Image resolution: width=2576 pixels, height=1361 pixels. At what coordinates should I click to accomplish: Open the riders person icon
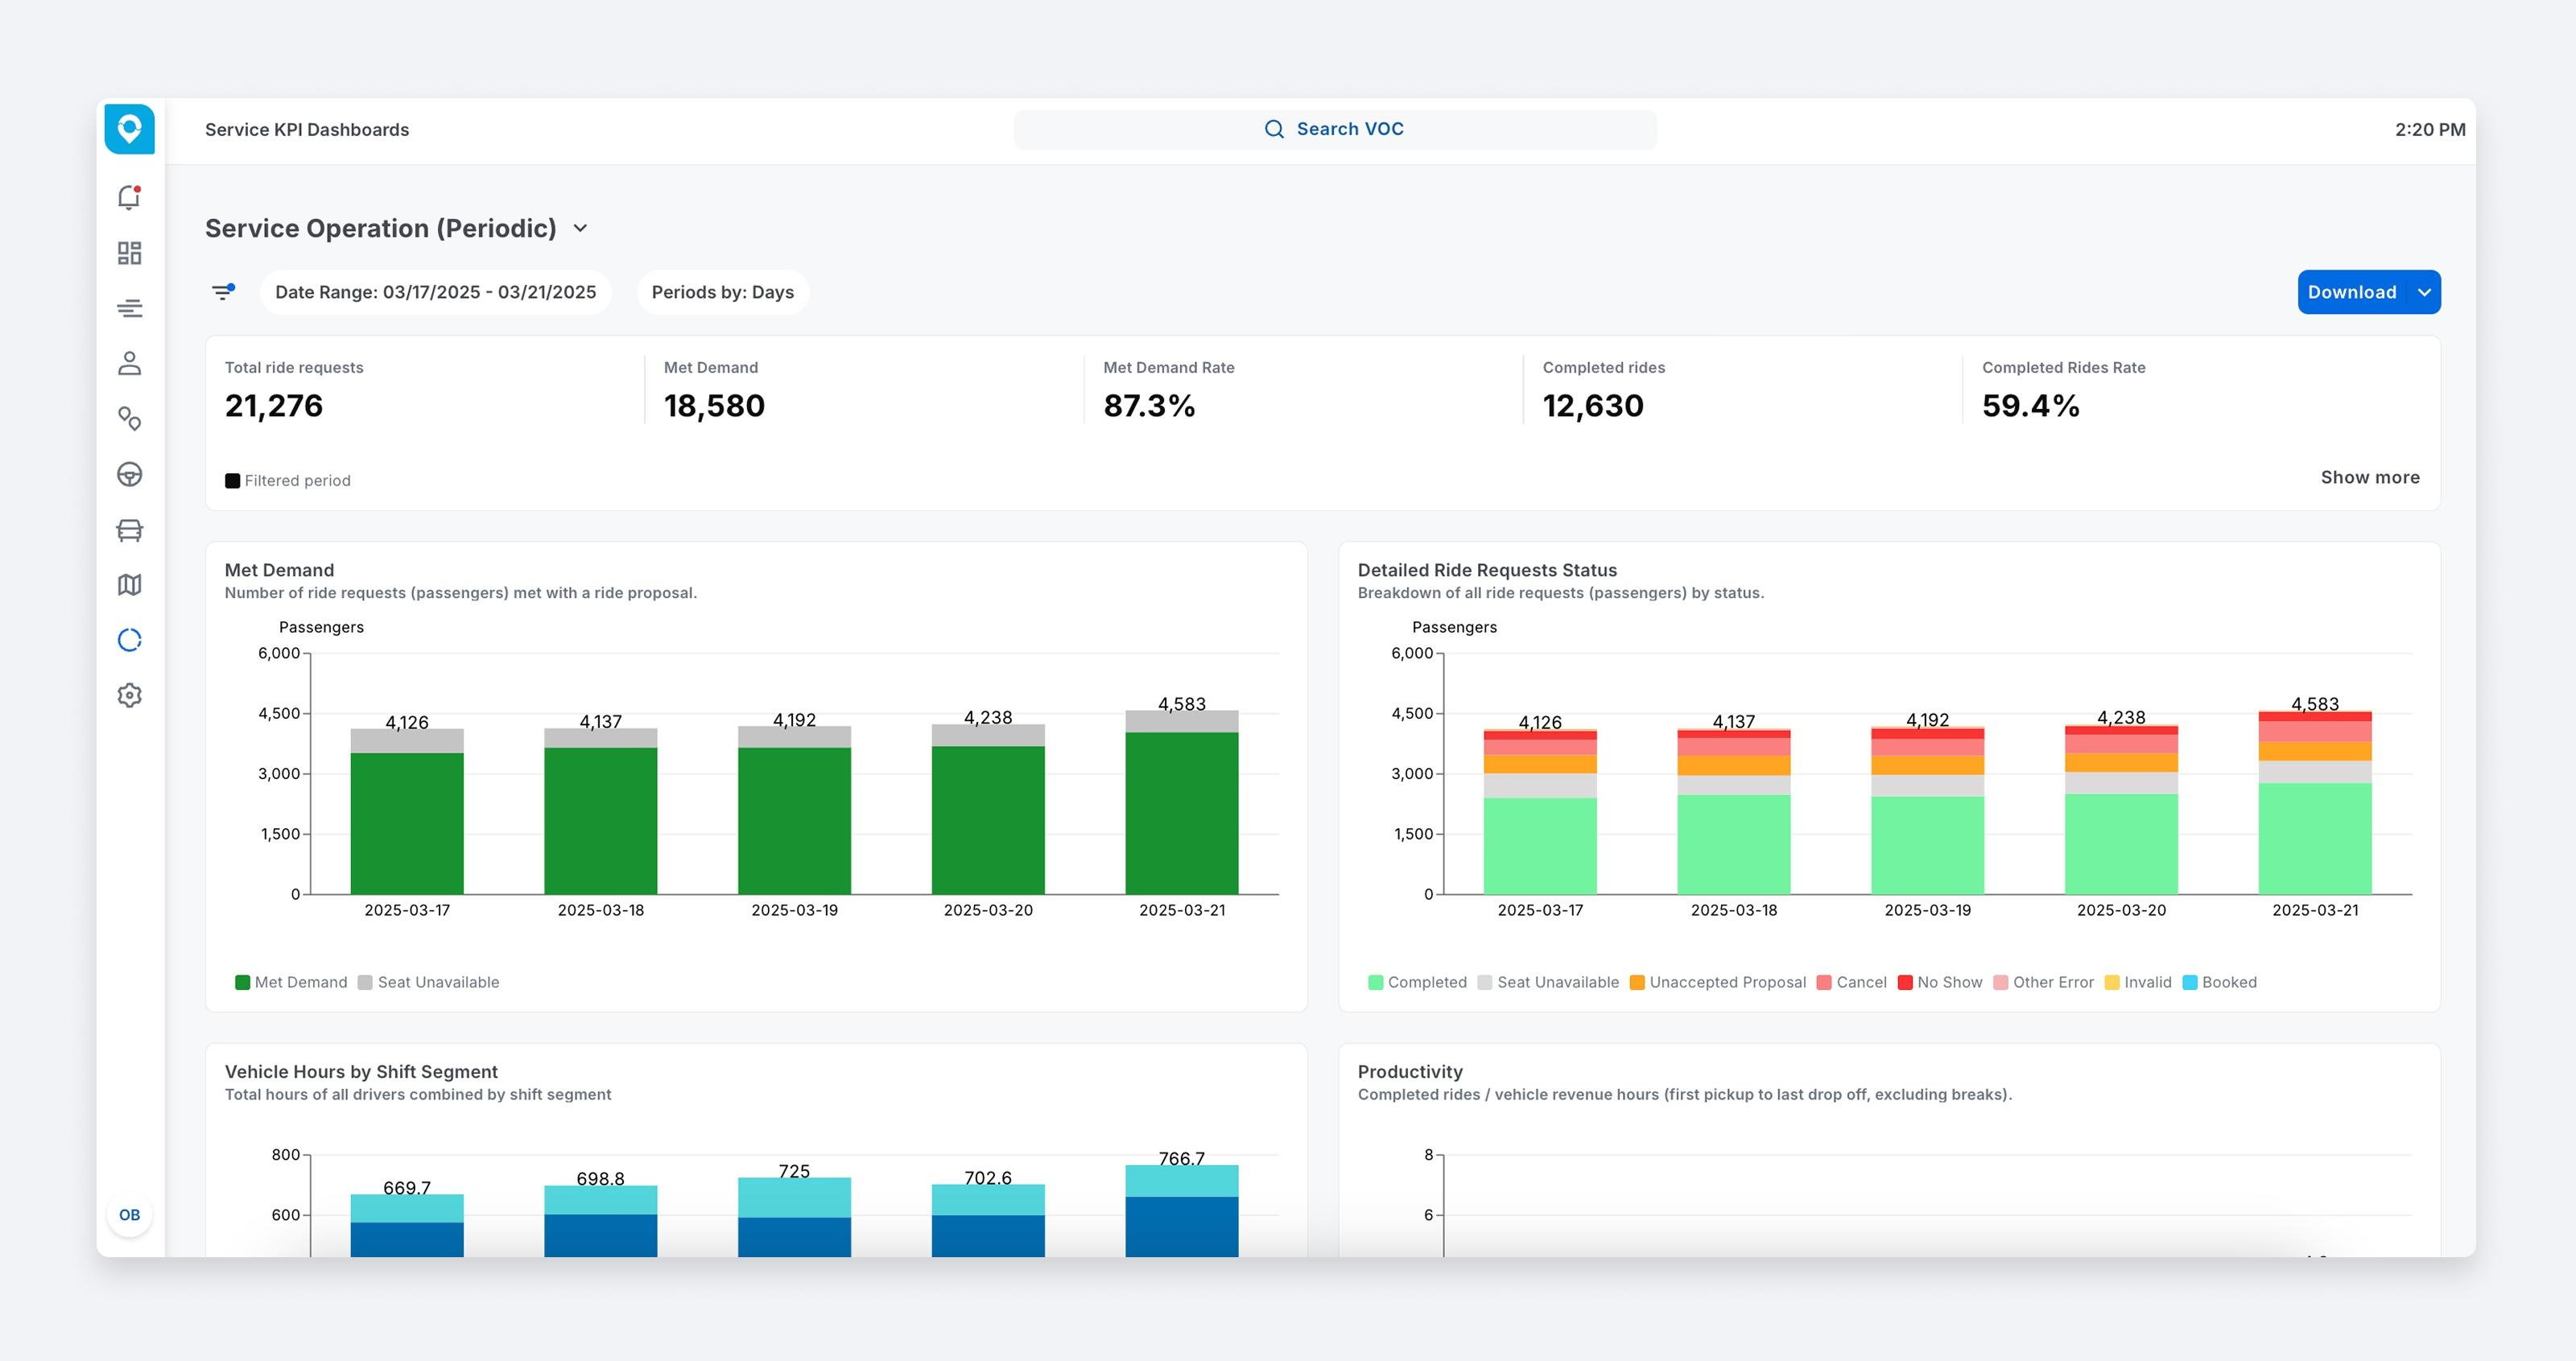pos(129,363)
